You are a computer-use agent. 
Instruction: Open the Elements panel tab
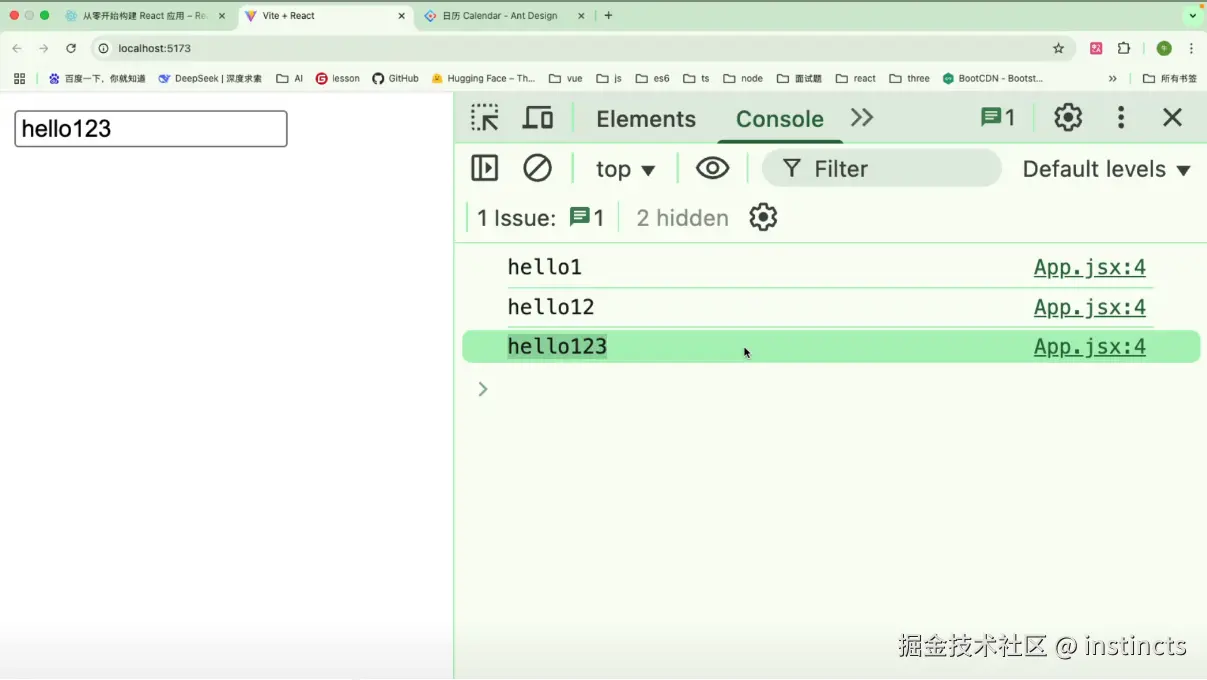pos(646,119)
